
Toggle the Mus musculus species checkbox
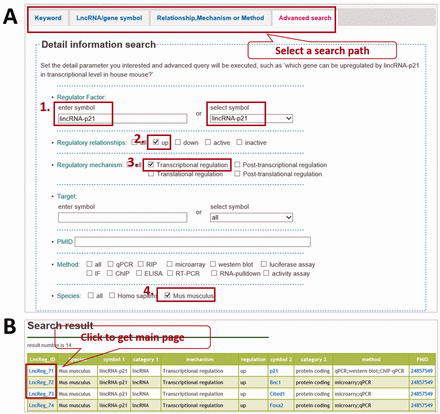pyautogui.click(x=167, y=295)
